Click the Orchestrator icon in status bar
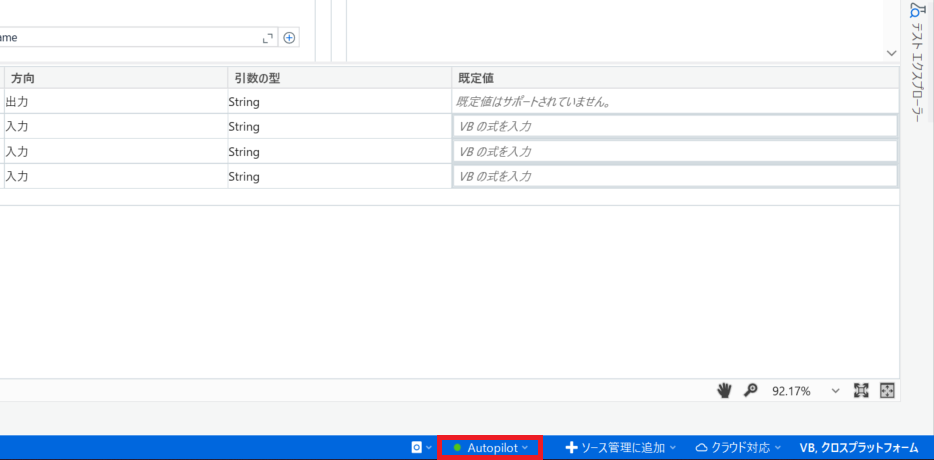The height and width of the screenshot is (460, 934). point(417,448)
